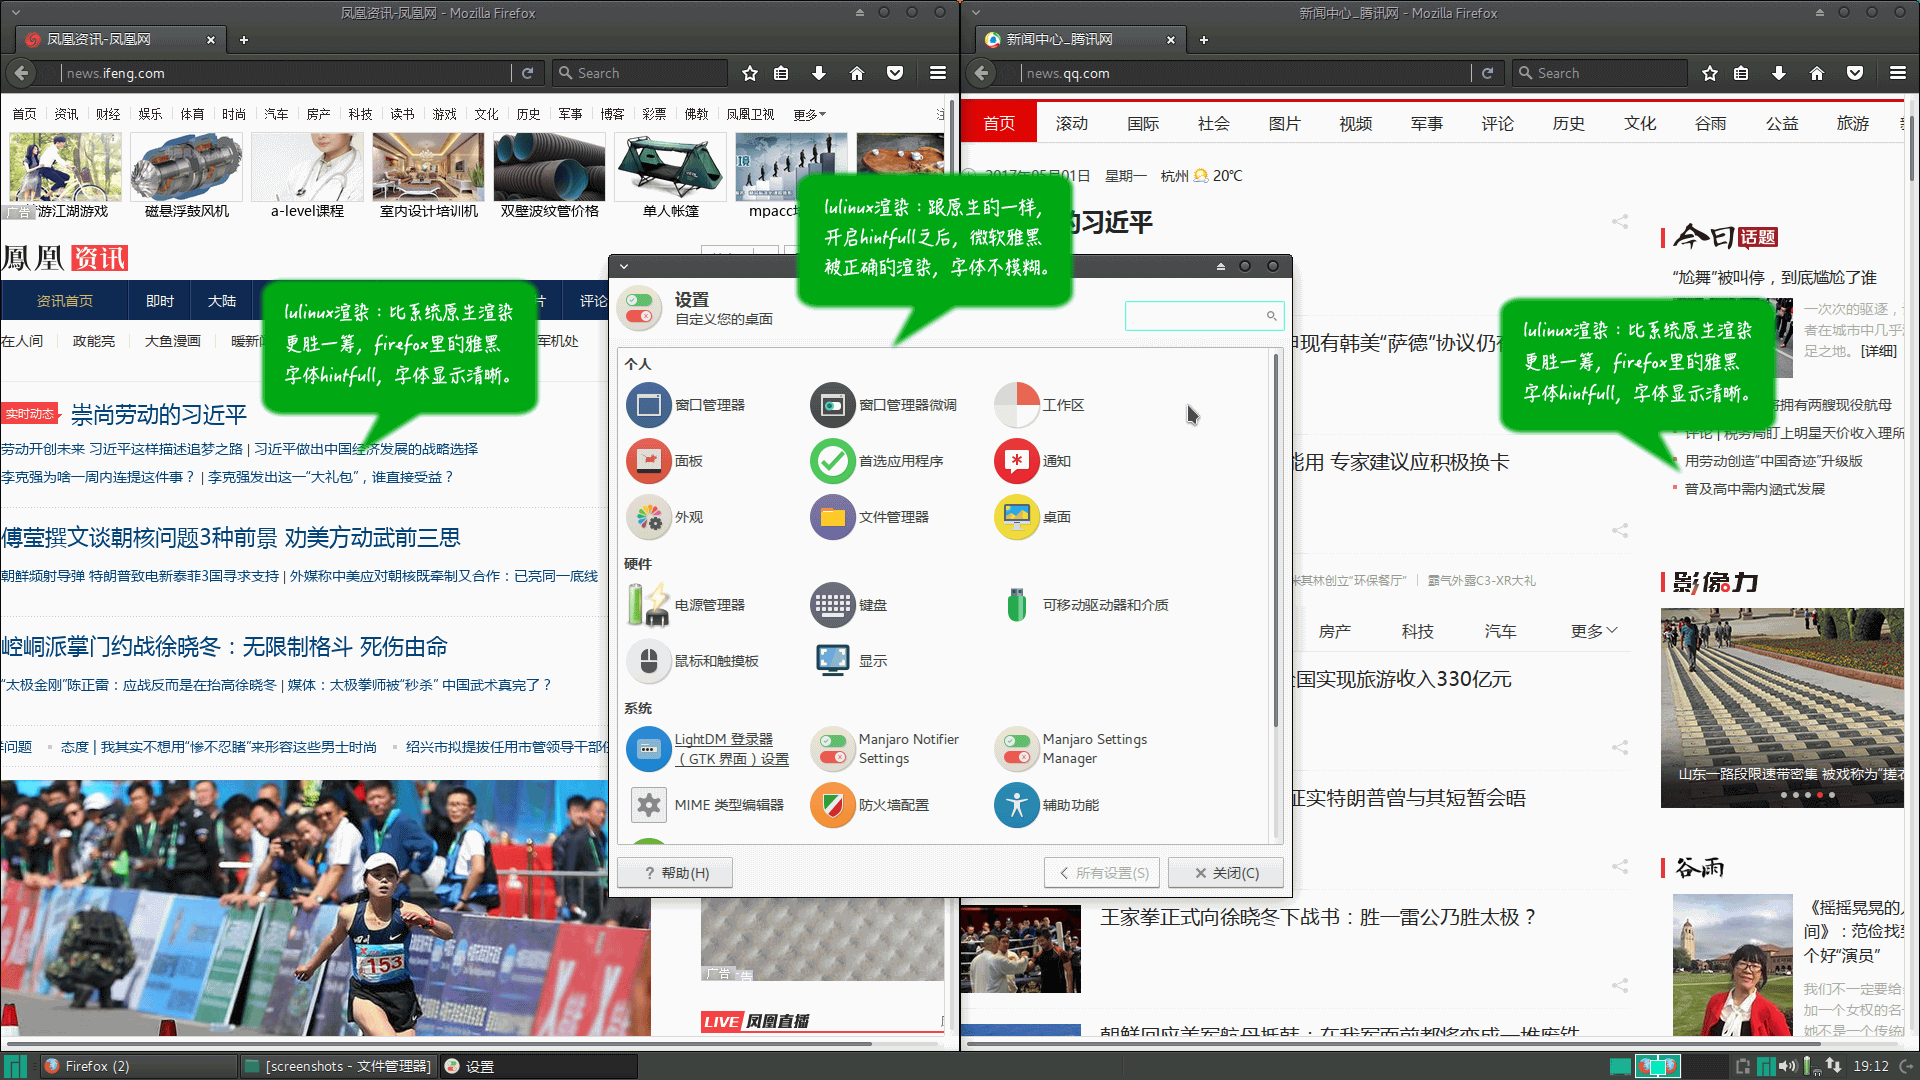Open window menu chevron of qq.com Firefox
This screenshot has width=1920, height=1080.
point(976,13)
